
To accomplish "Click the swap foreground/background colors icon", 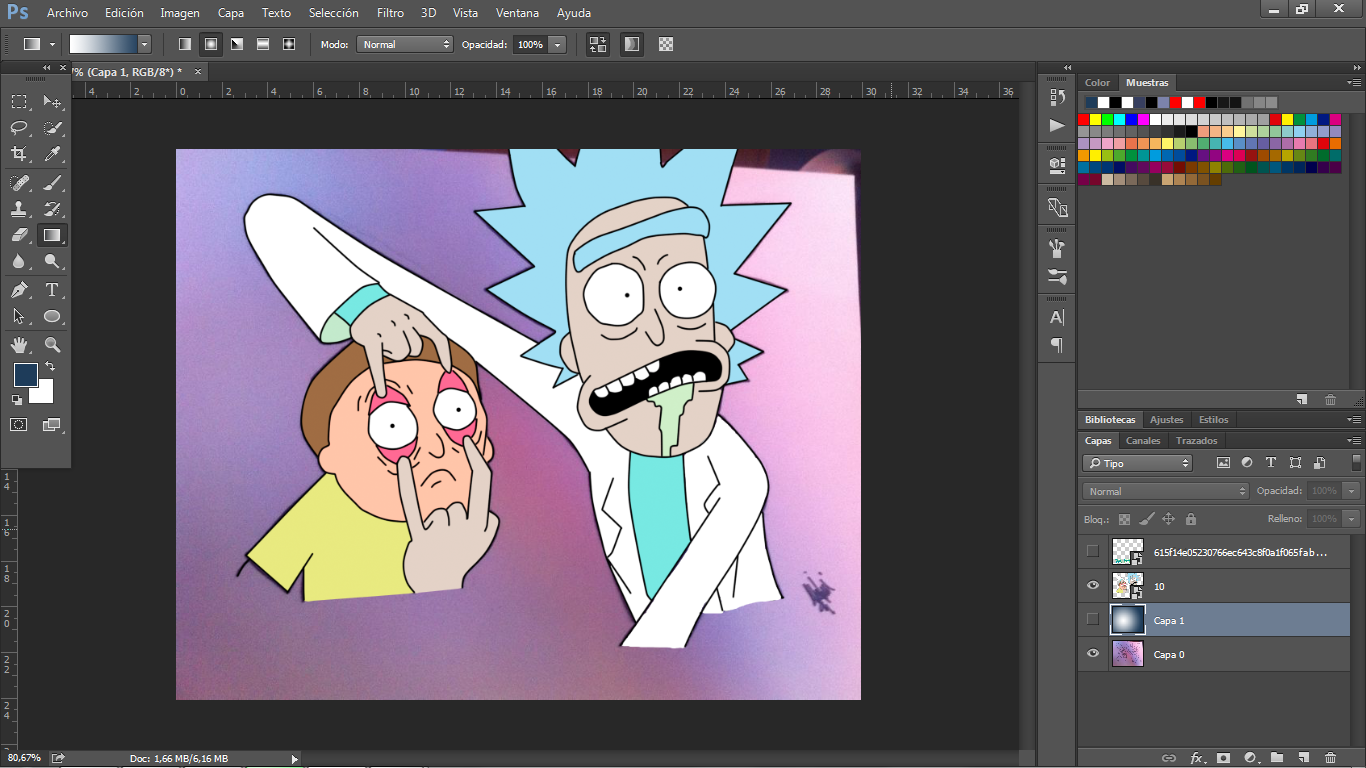I will 50,367.
